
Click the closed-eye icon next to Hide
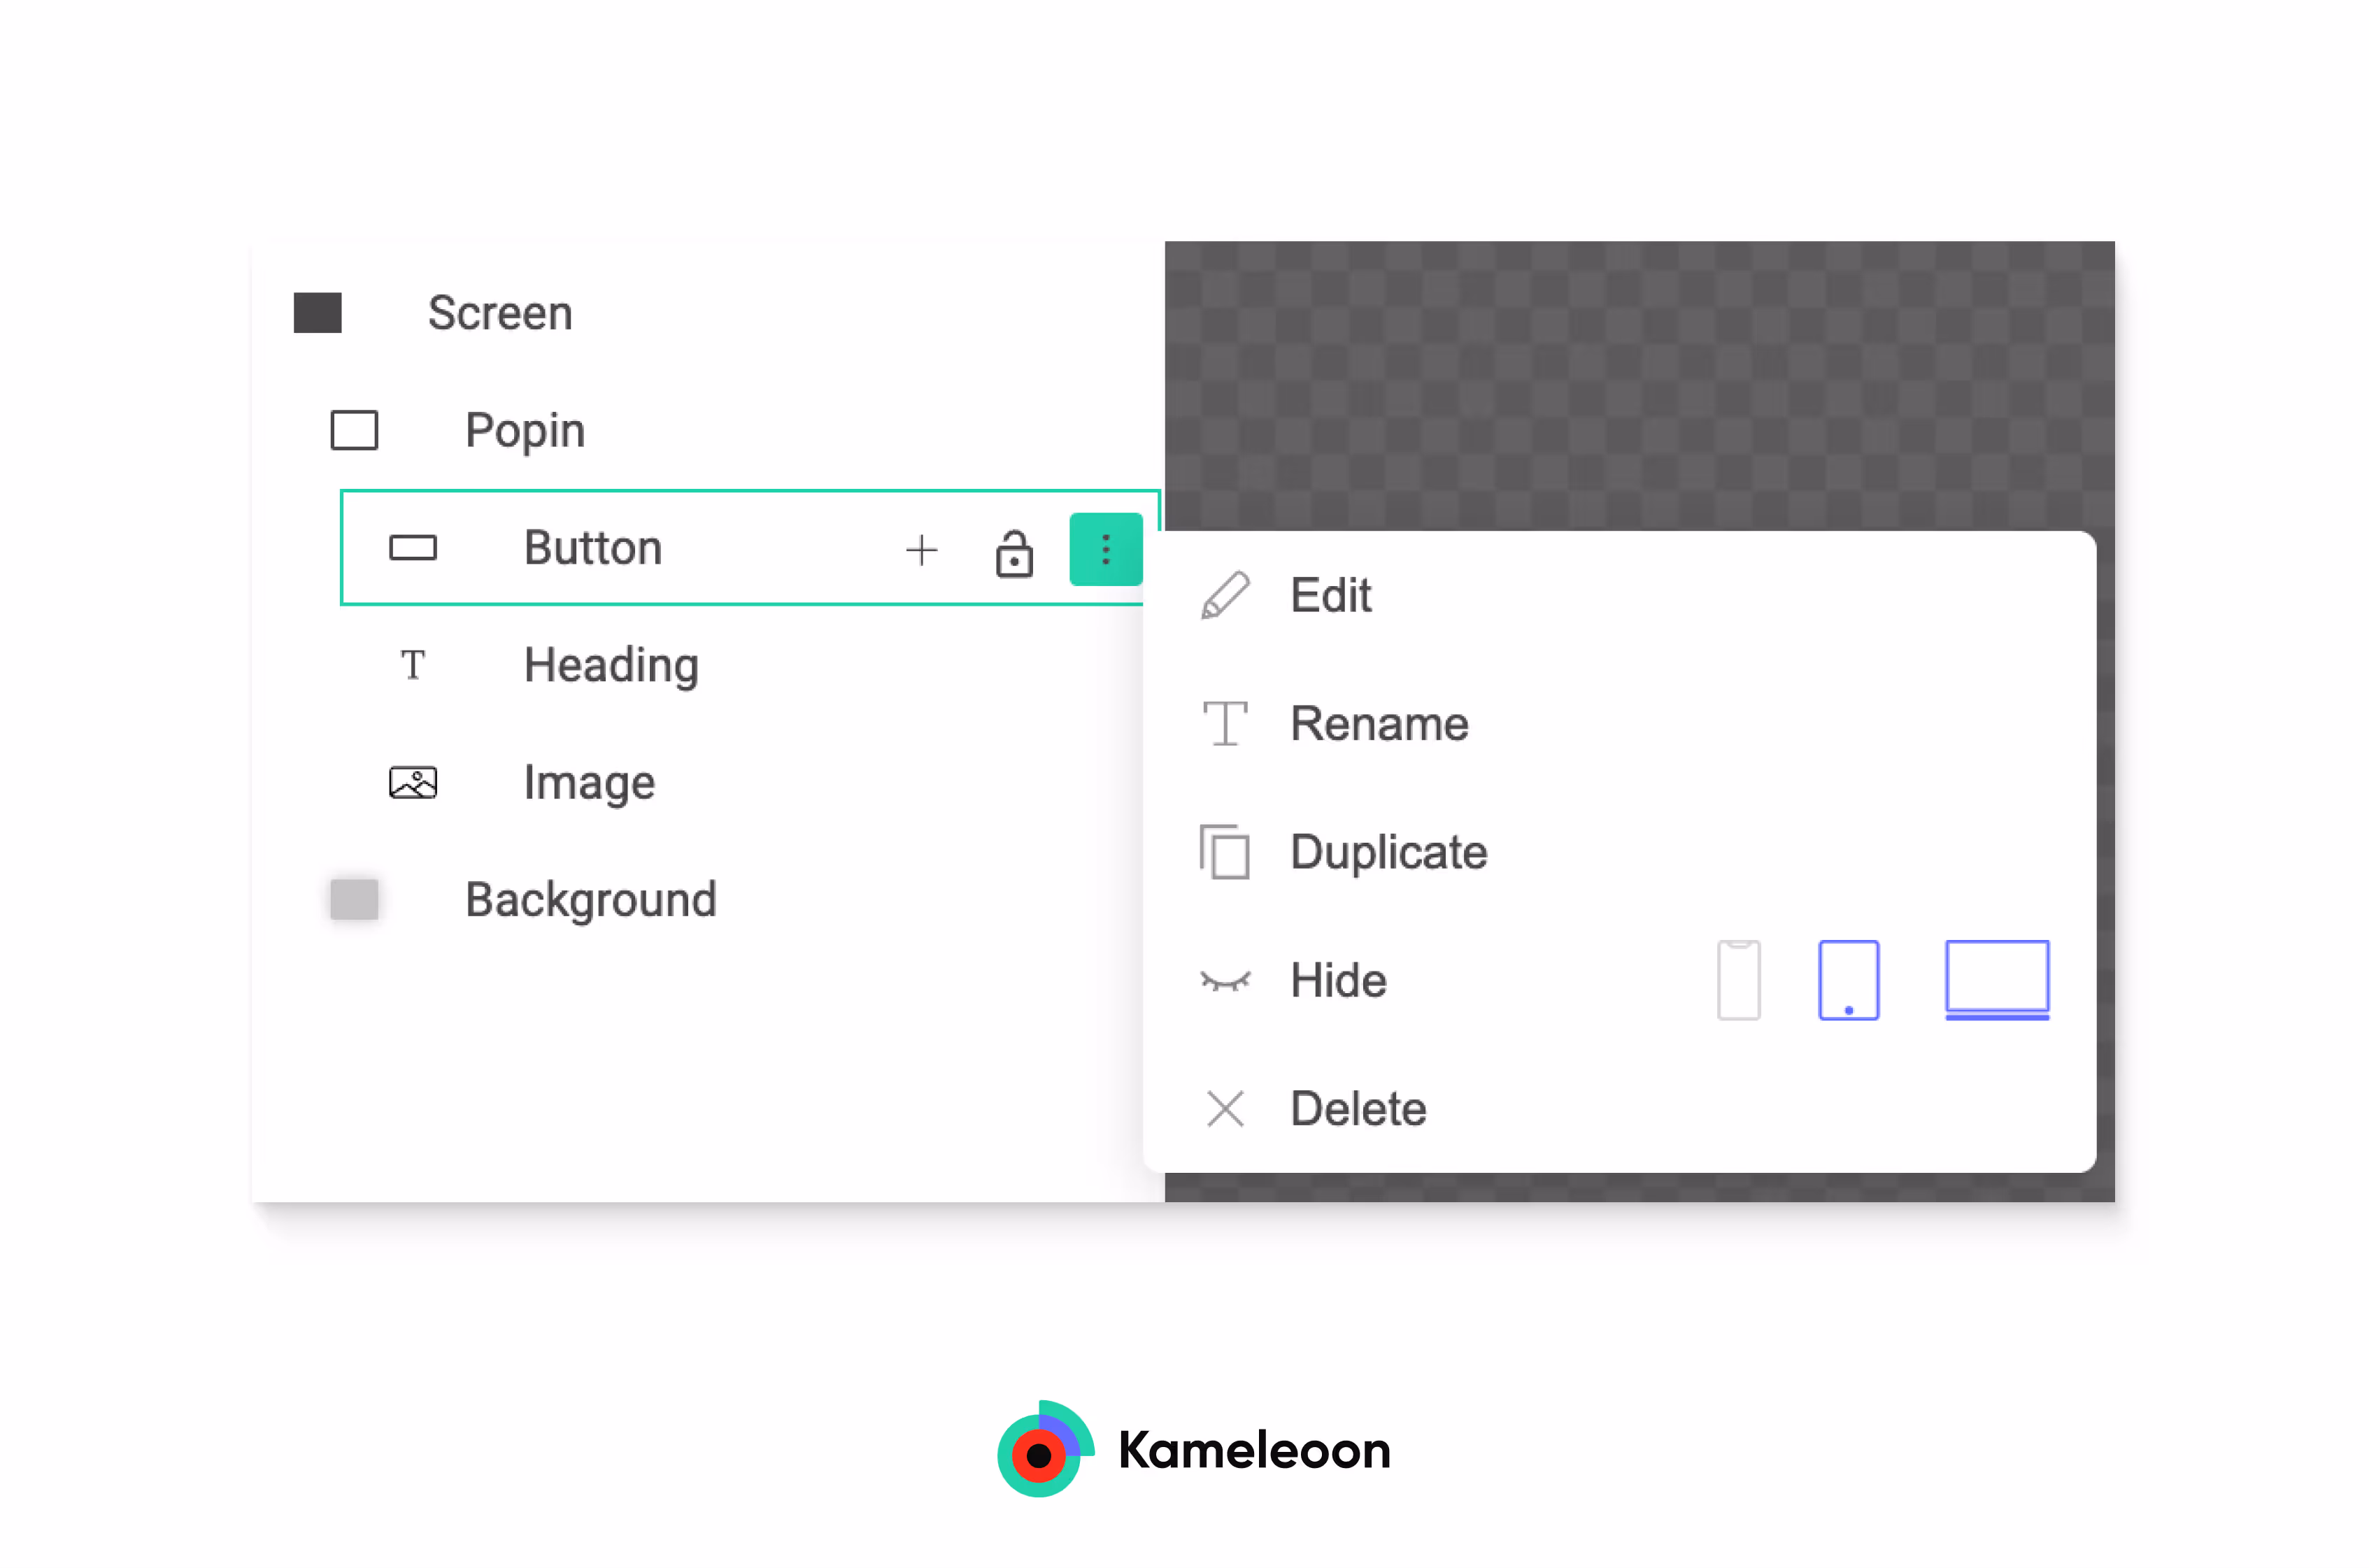coord(1225,980)
